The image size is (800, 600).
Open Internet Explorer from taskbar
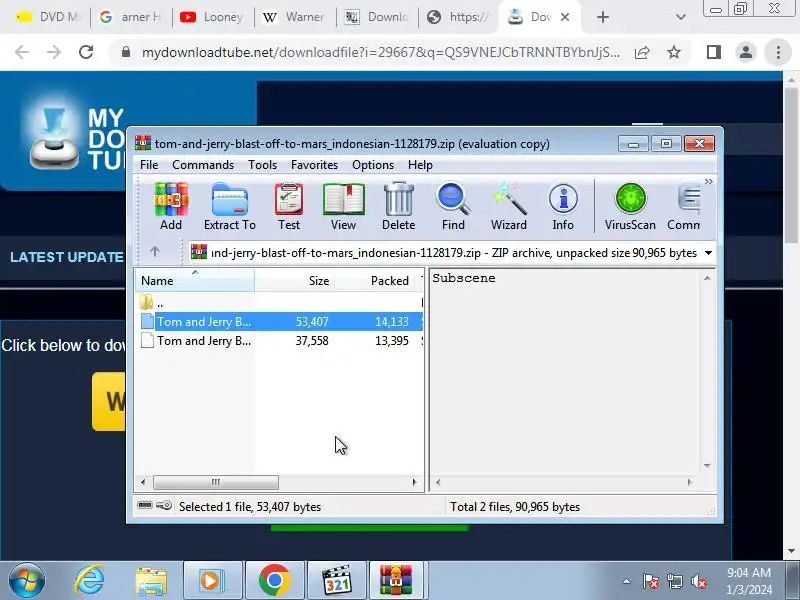[x=89, y=580]
